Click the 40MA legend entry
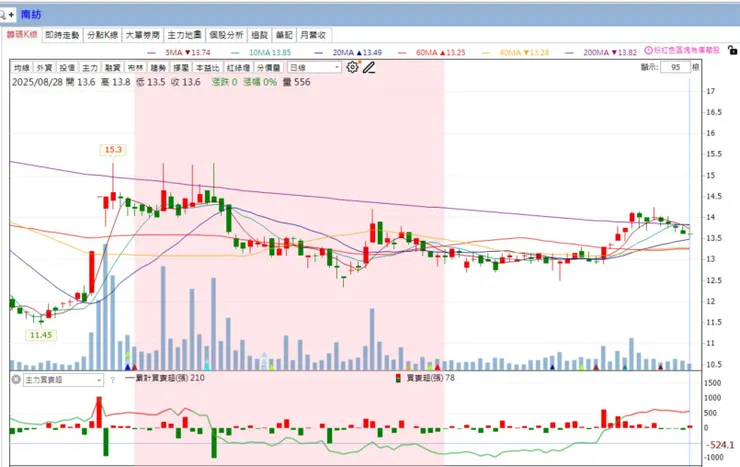The width and height of the screenshot is (740, 467). (515, 52)
